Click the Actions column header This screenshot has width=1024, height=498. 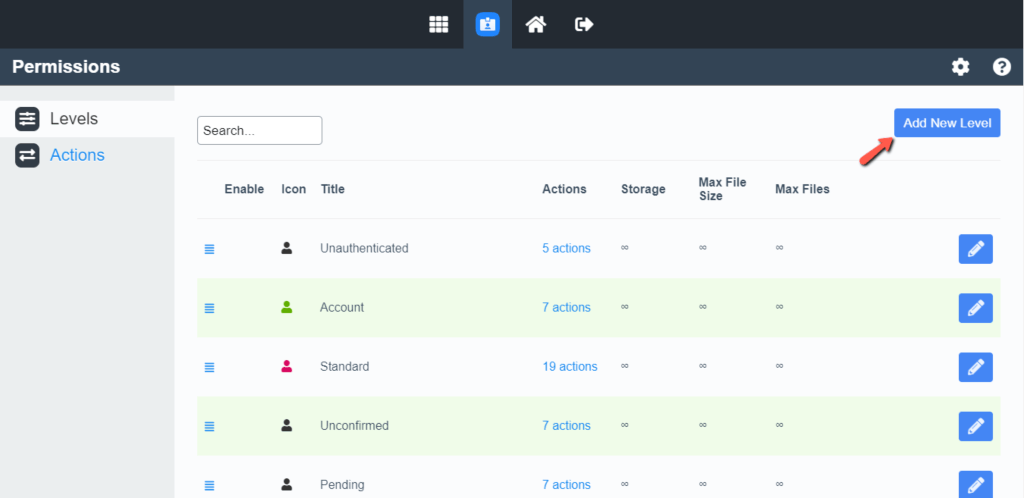(564, 189)
